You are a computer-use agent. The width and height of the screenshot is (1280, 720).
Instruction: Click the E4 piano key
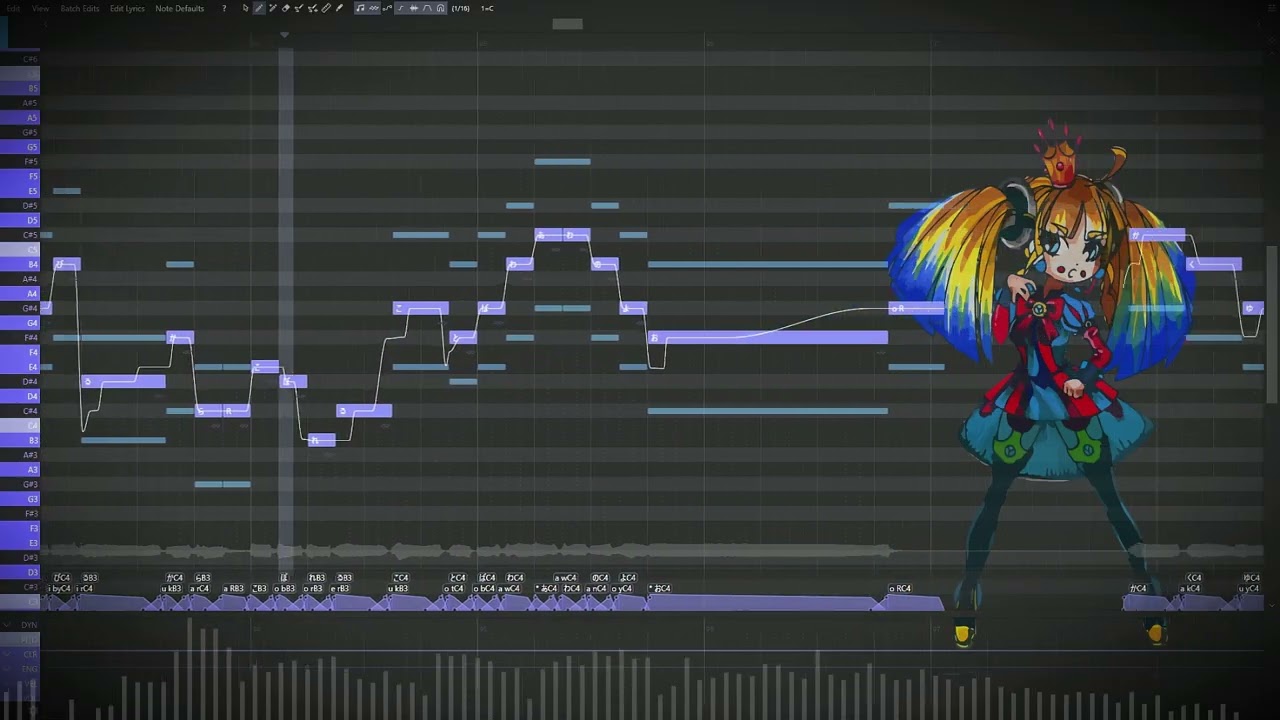20,367
